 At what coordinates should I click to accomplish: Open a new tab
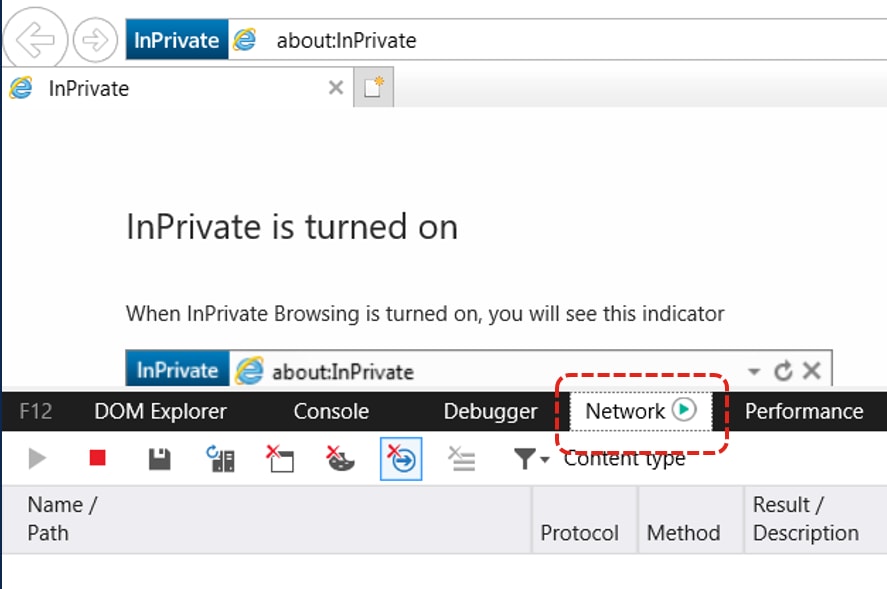tap(373, 88)
